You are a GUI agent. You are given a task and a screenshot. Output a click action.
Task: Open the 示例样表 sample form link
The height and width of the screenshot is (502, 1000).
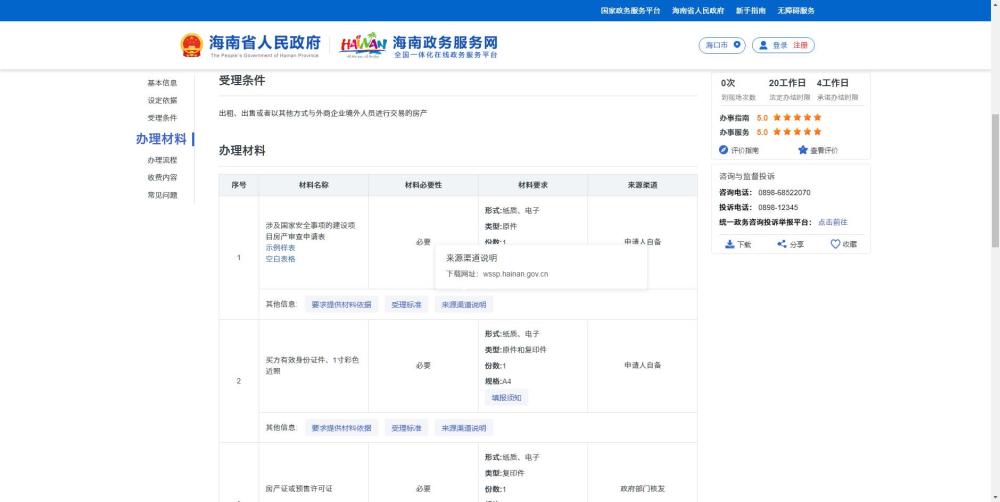[281, 247]
